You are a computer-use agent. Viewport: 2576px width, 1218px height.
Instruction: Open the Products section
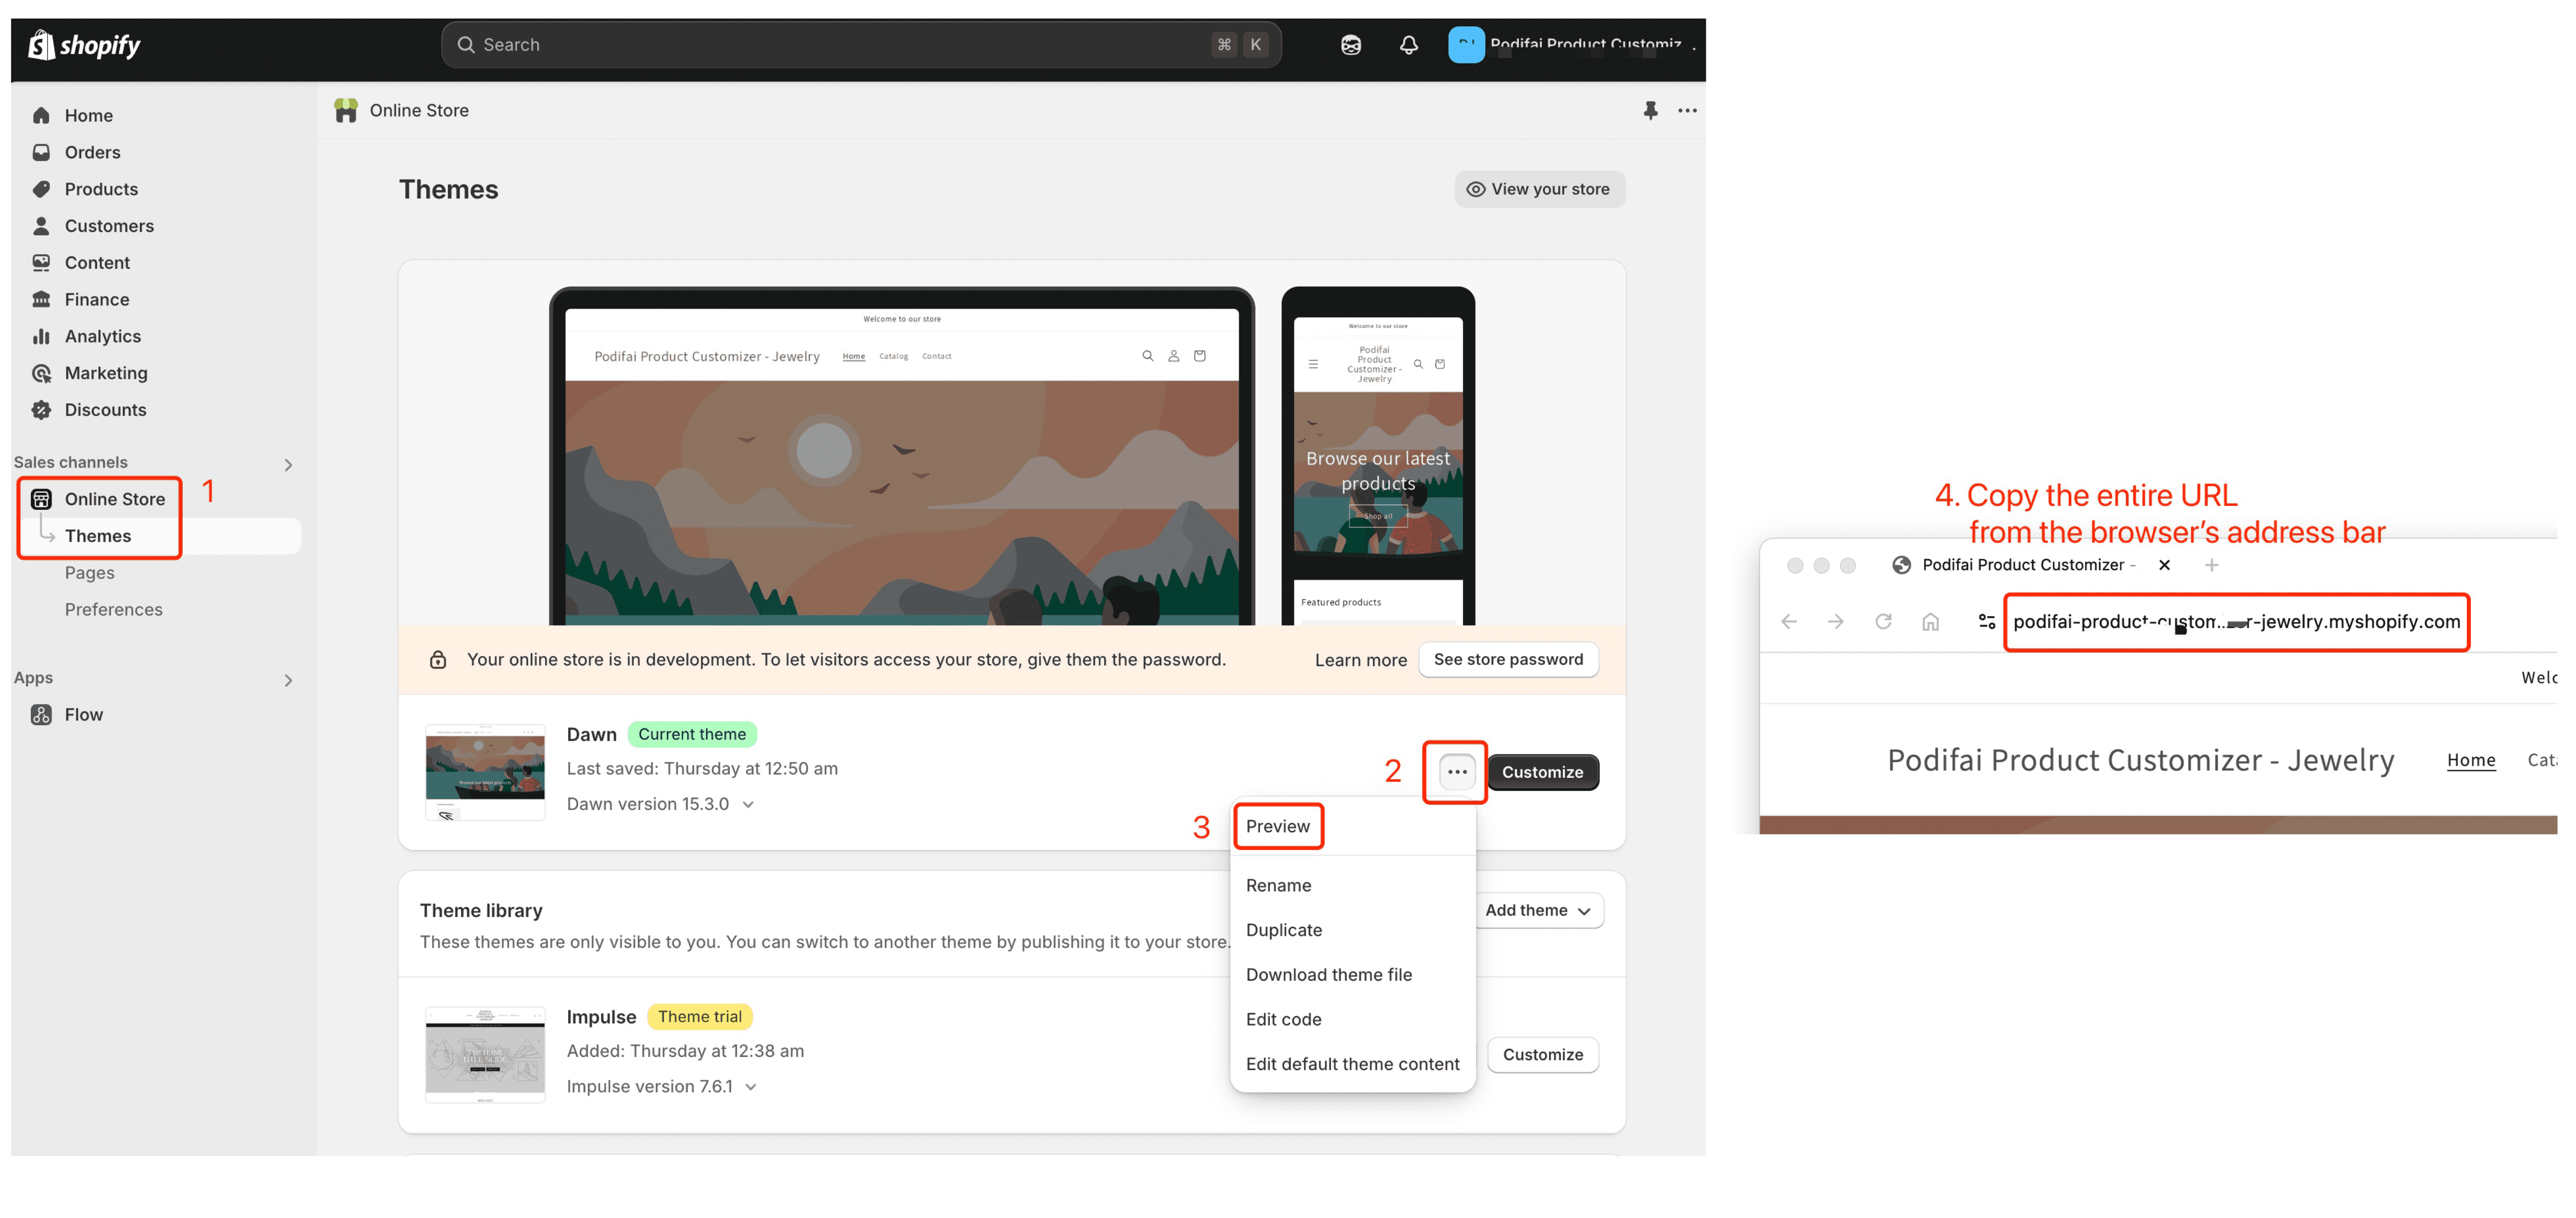click(x=101, y=189)
